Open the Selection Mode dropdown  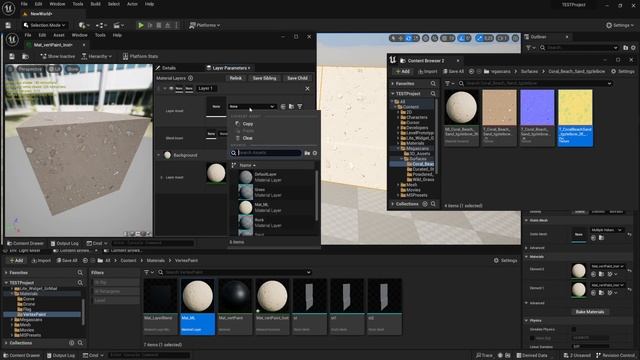(x=44, y=25)
